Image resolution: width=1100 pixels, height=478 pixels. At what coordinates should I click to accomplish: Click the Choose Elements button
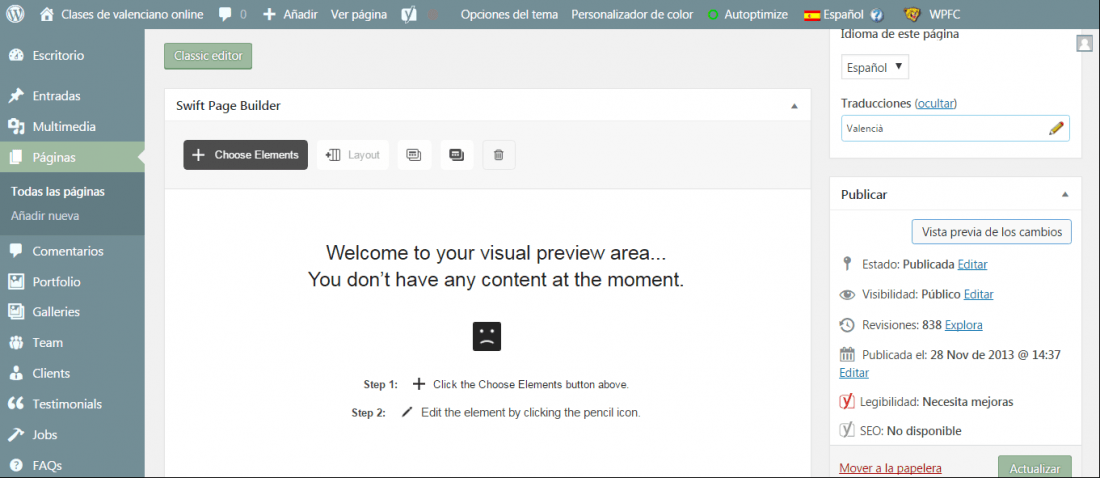coord(246,155)
